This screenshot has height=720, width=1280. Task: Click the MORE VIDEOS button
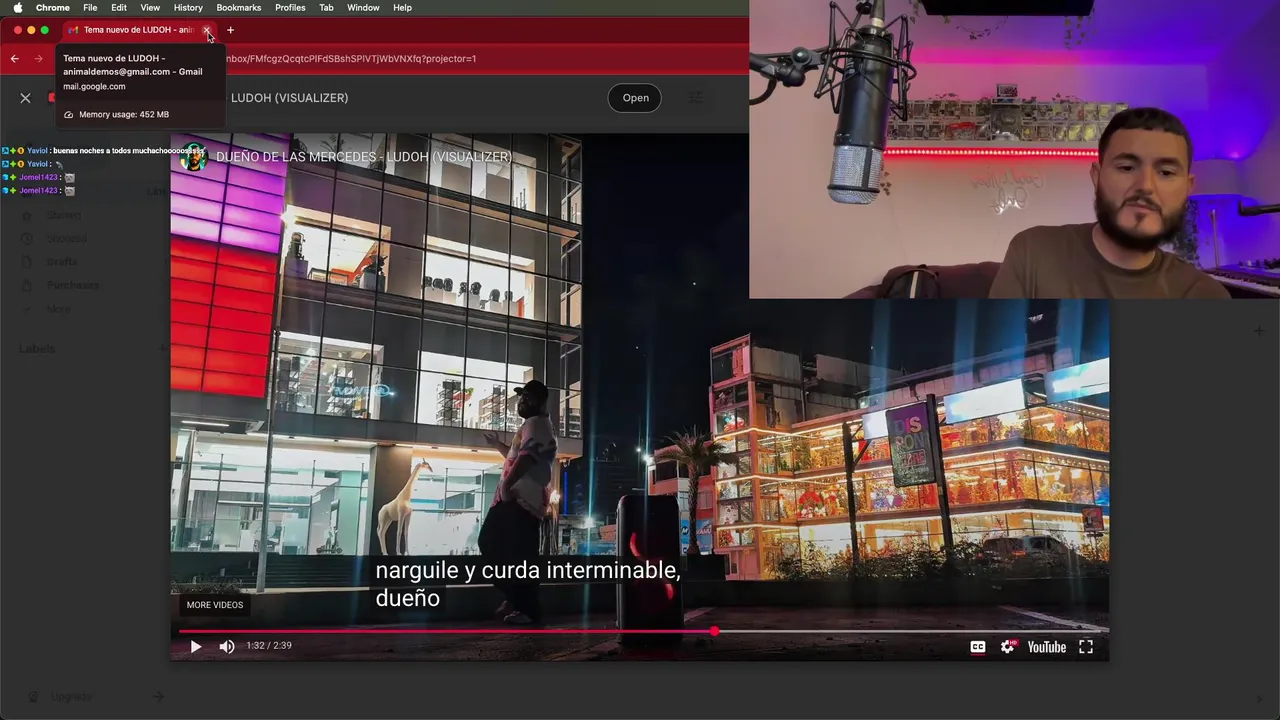click(x=215, y=605)
